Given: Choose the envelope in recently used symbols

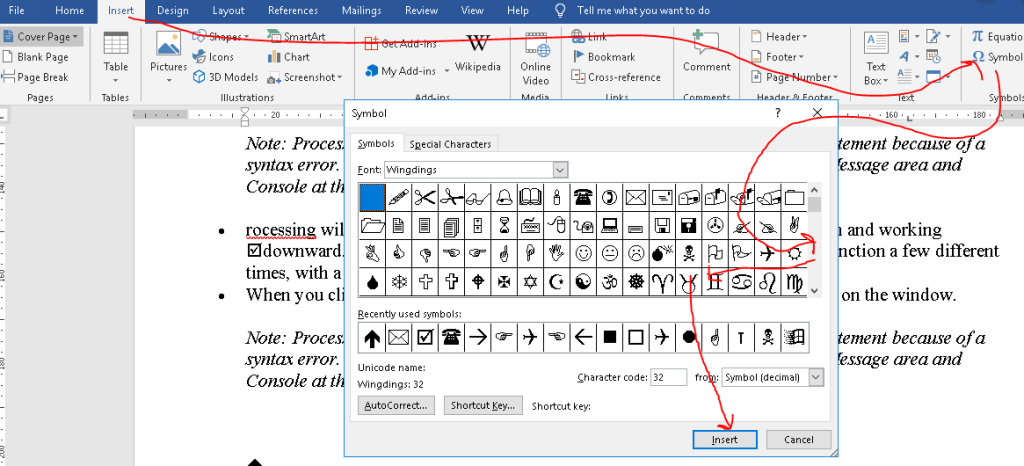Looking at the screenshot, I should [398, 337].
